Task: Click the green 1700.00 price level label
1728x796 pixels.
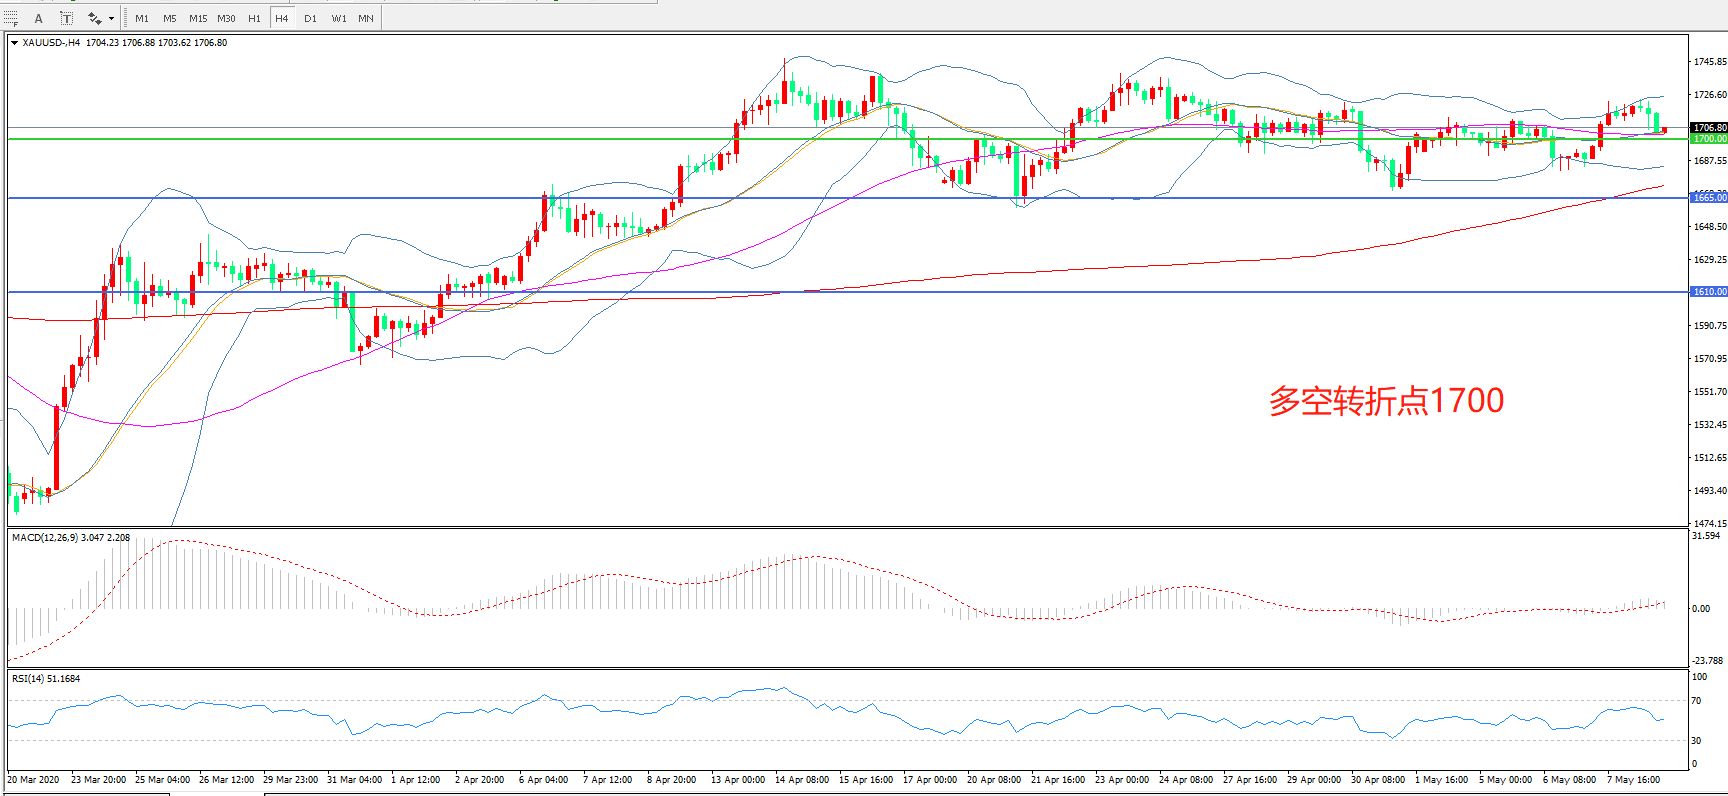Action: click(x=1709, y=139)
